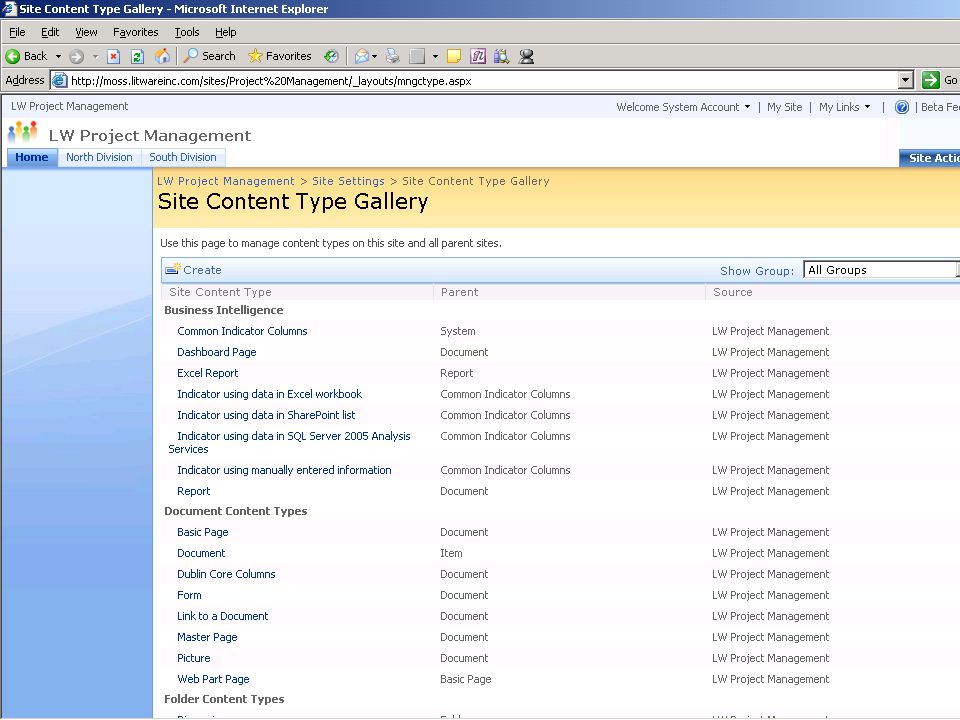Open the Link to a Document content type

[x=222, y=616]
